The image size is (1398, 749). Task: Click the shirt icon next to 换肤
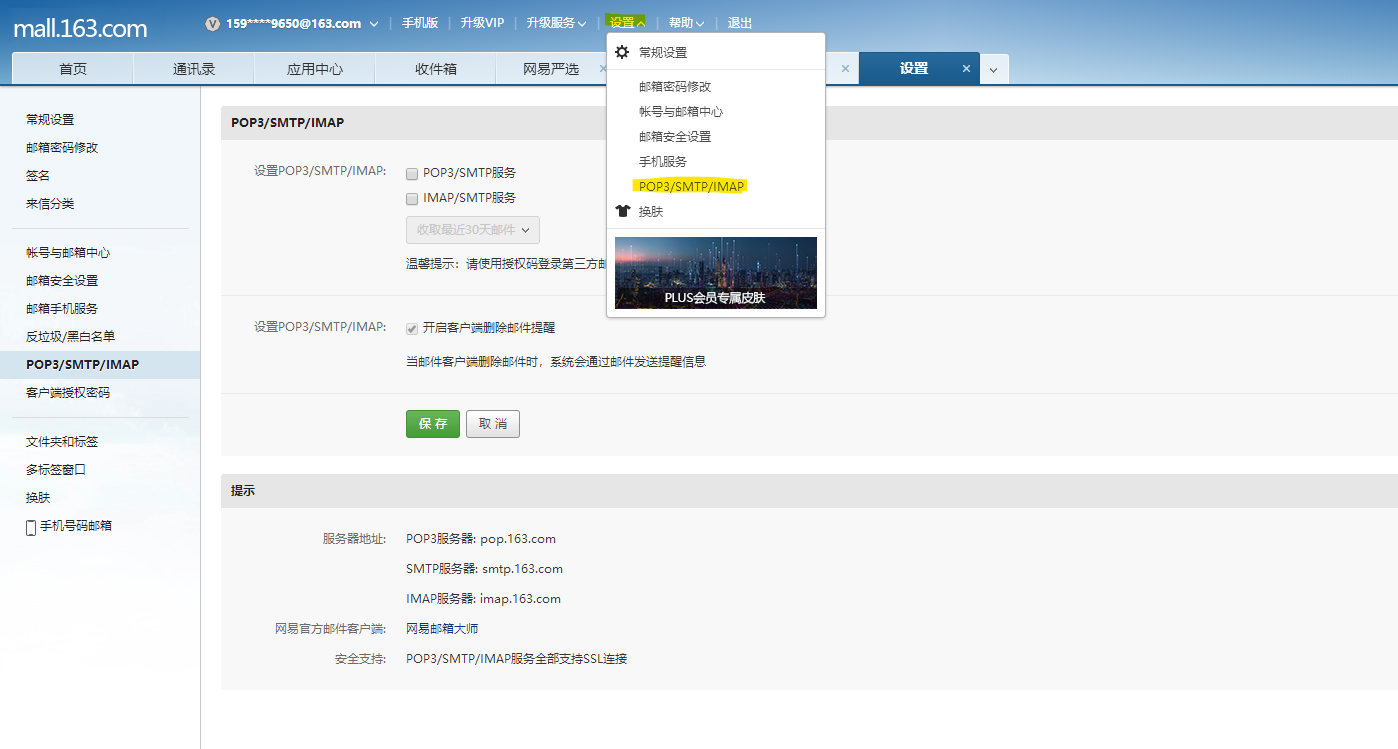620,213
